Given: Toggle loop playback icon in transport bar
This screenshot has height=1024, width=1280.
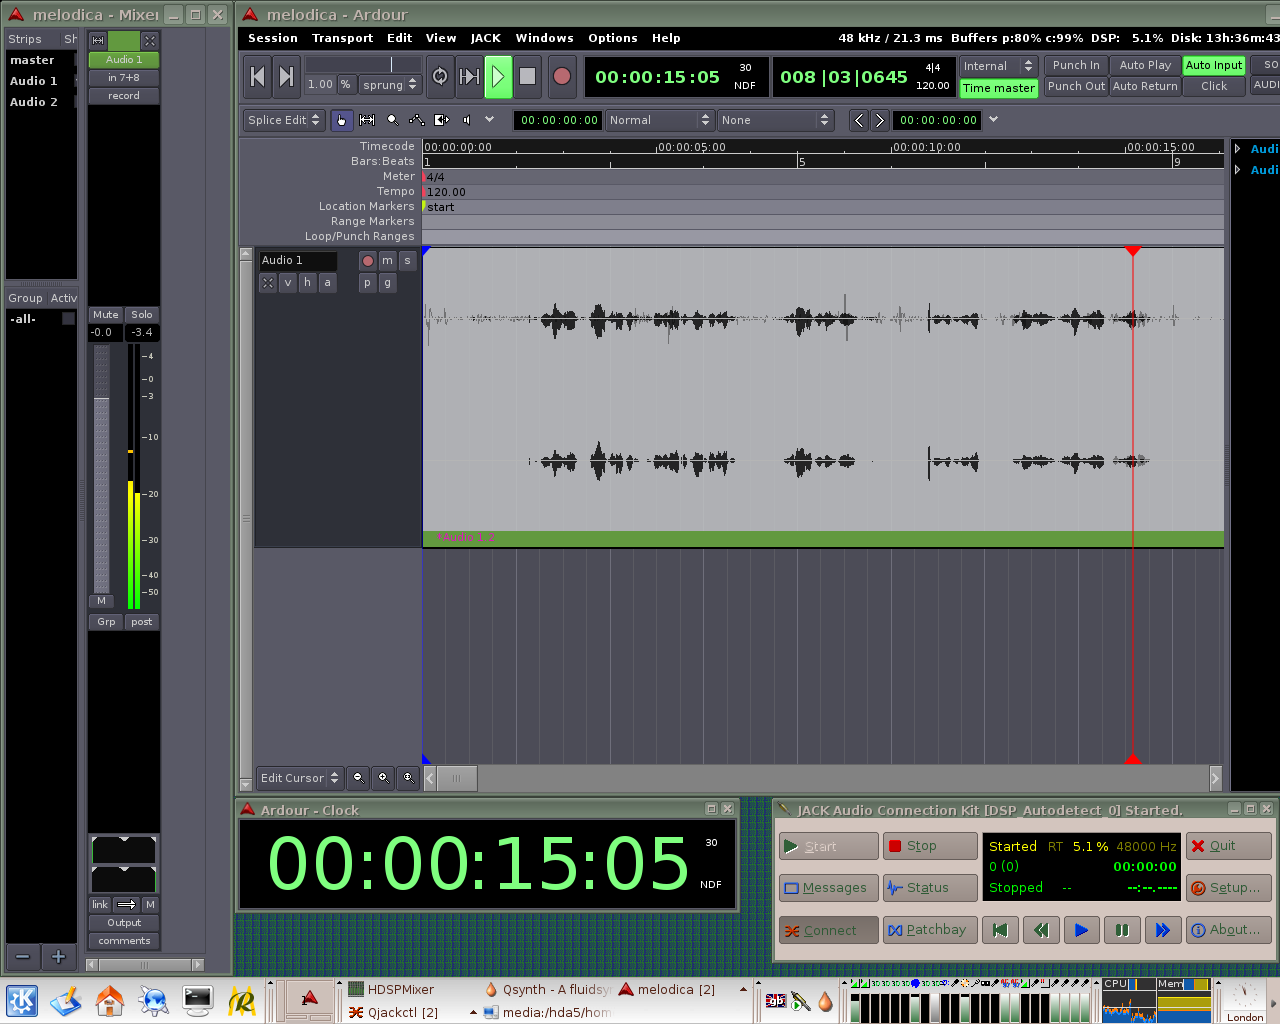Looking at the screenshot, I should pyautogui.click(x=440, y=77).
